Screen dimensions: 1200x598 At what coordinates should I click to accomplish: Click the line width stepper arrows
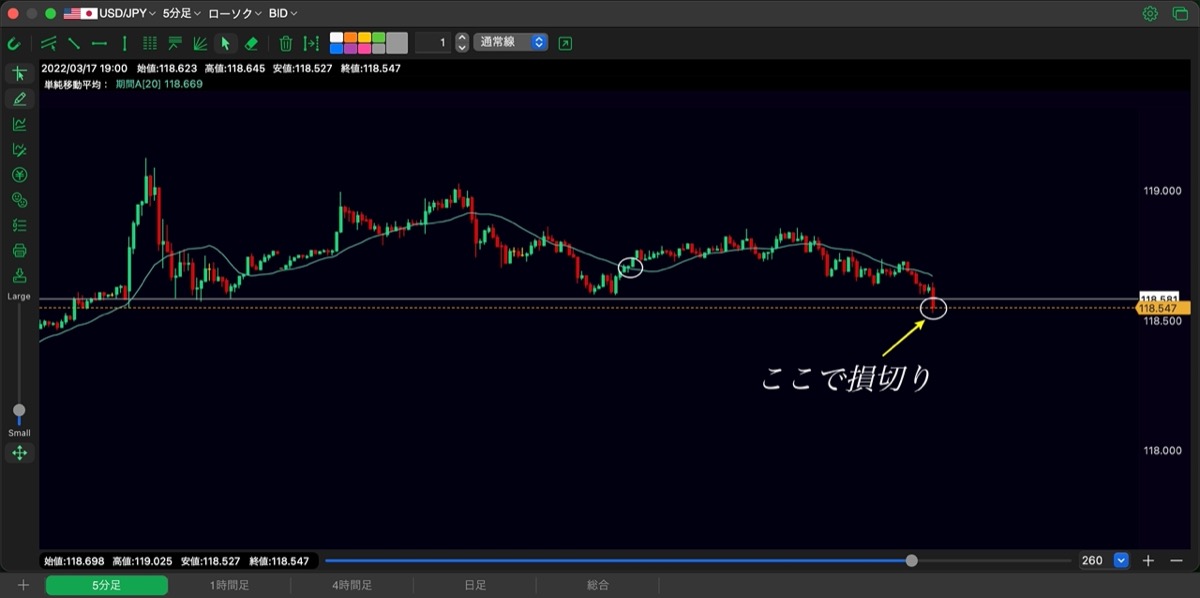(461, 43)
